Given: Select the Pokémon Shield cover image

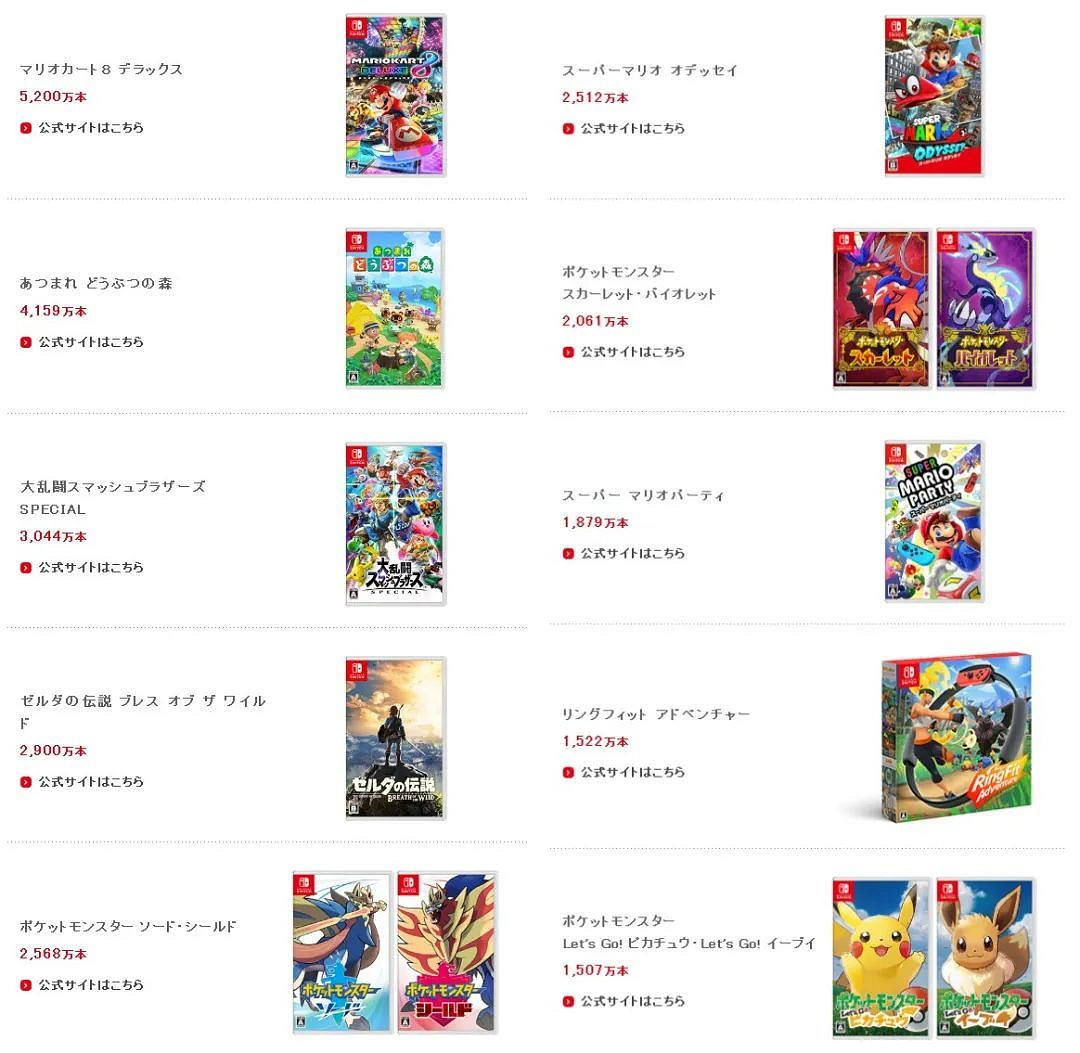Looking at the screenshot, I should [x=447, y=952].
